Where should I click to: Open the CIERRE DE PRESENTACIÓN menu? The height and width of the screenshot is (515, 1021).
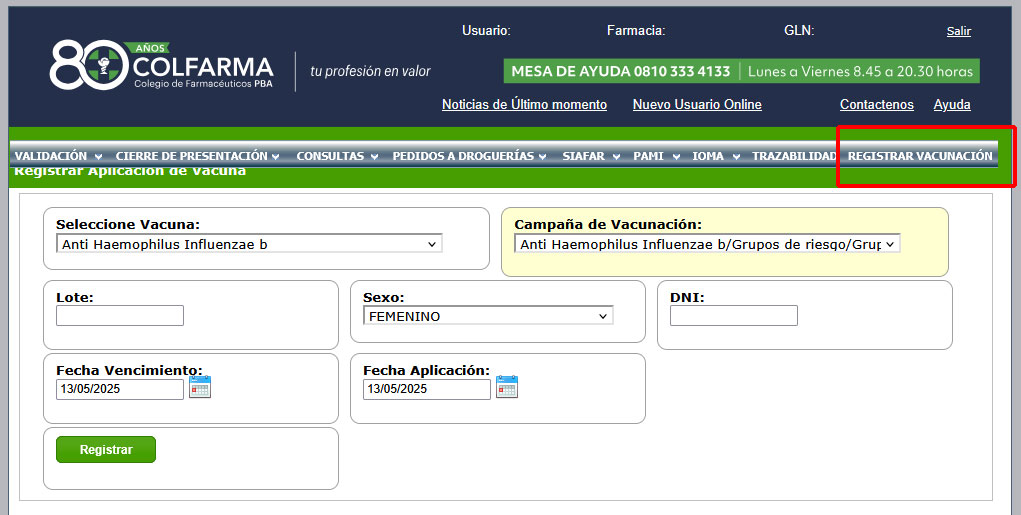197,156
